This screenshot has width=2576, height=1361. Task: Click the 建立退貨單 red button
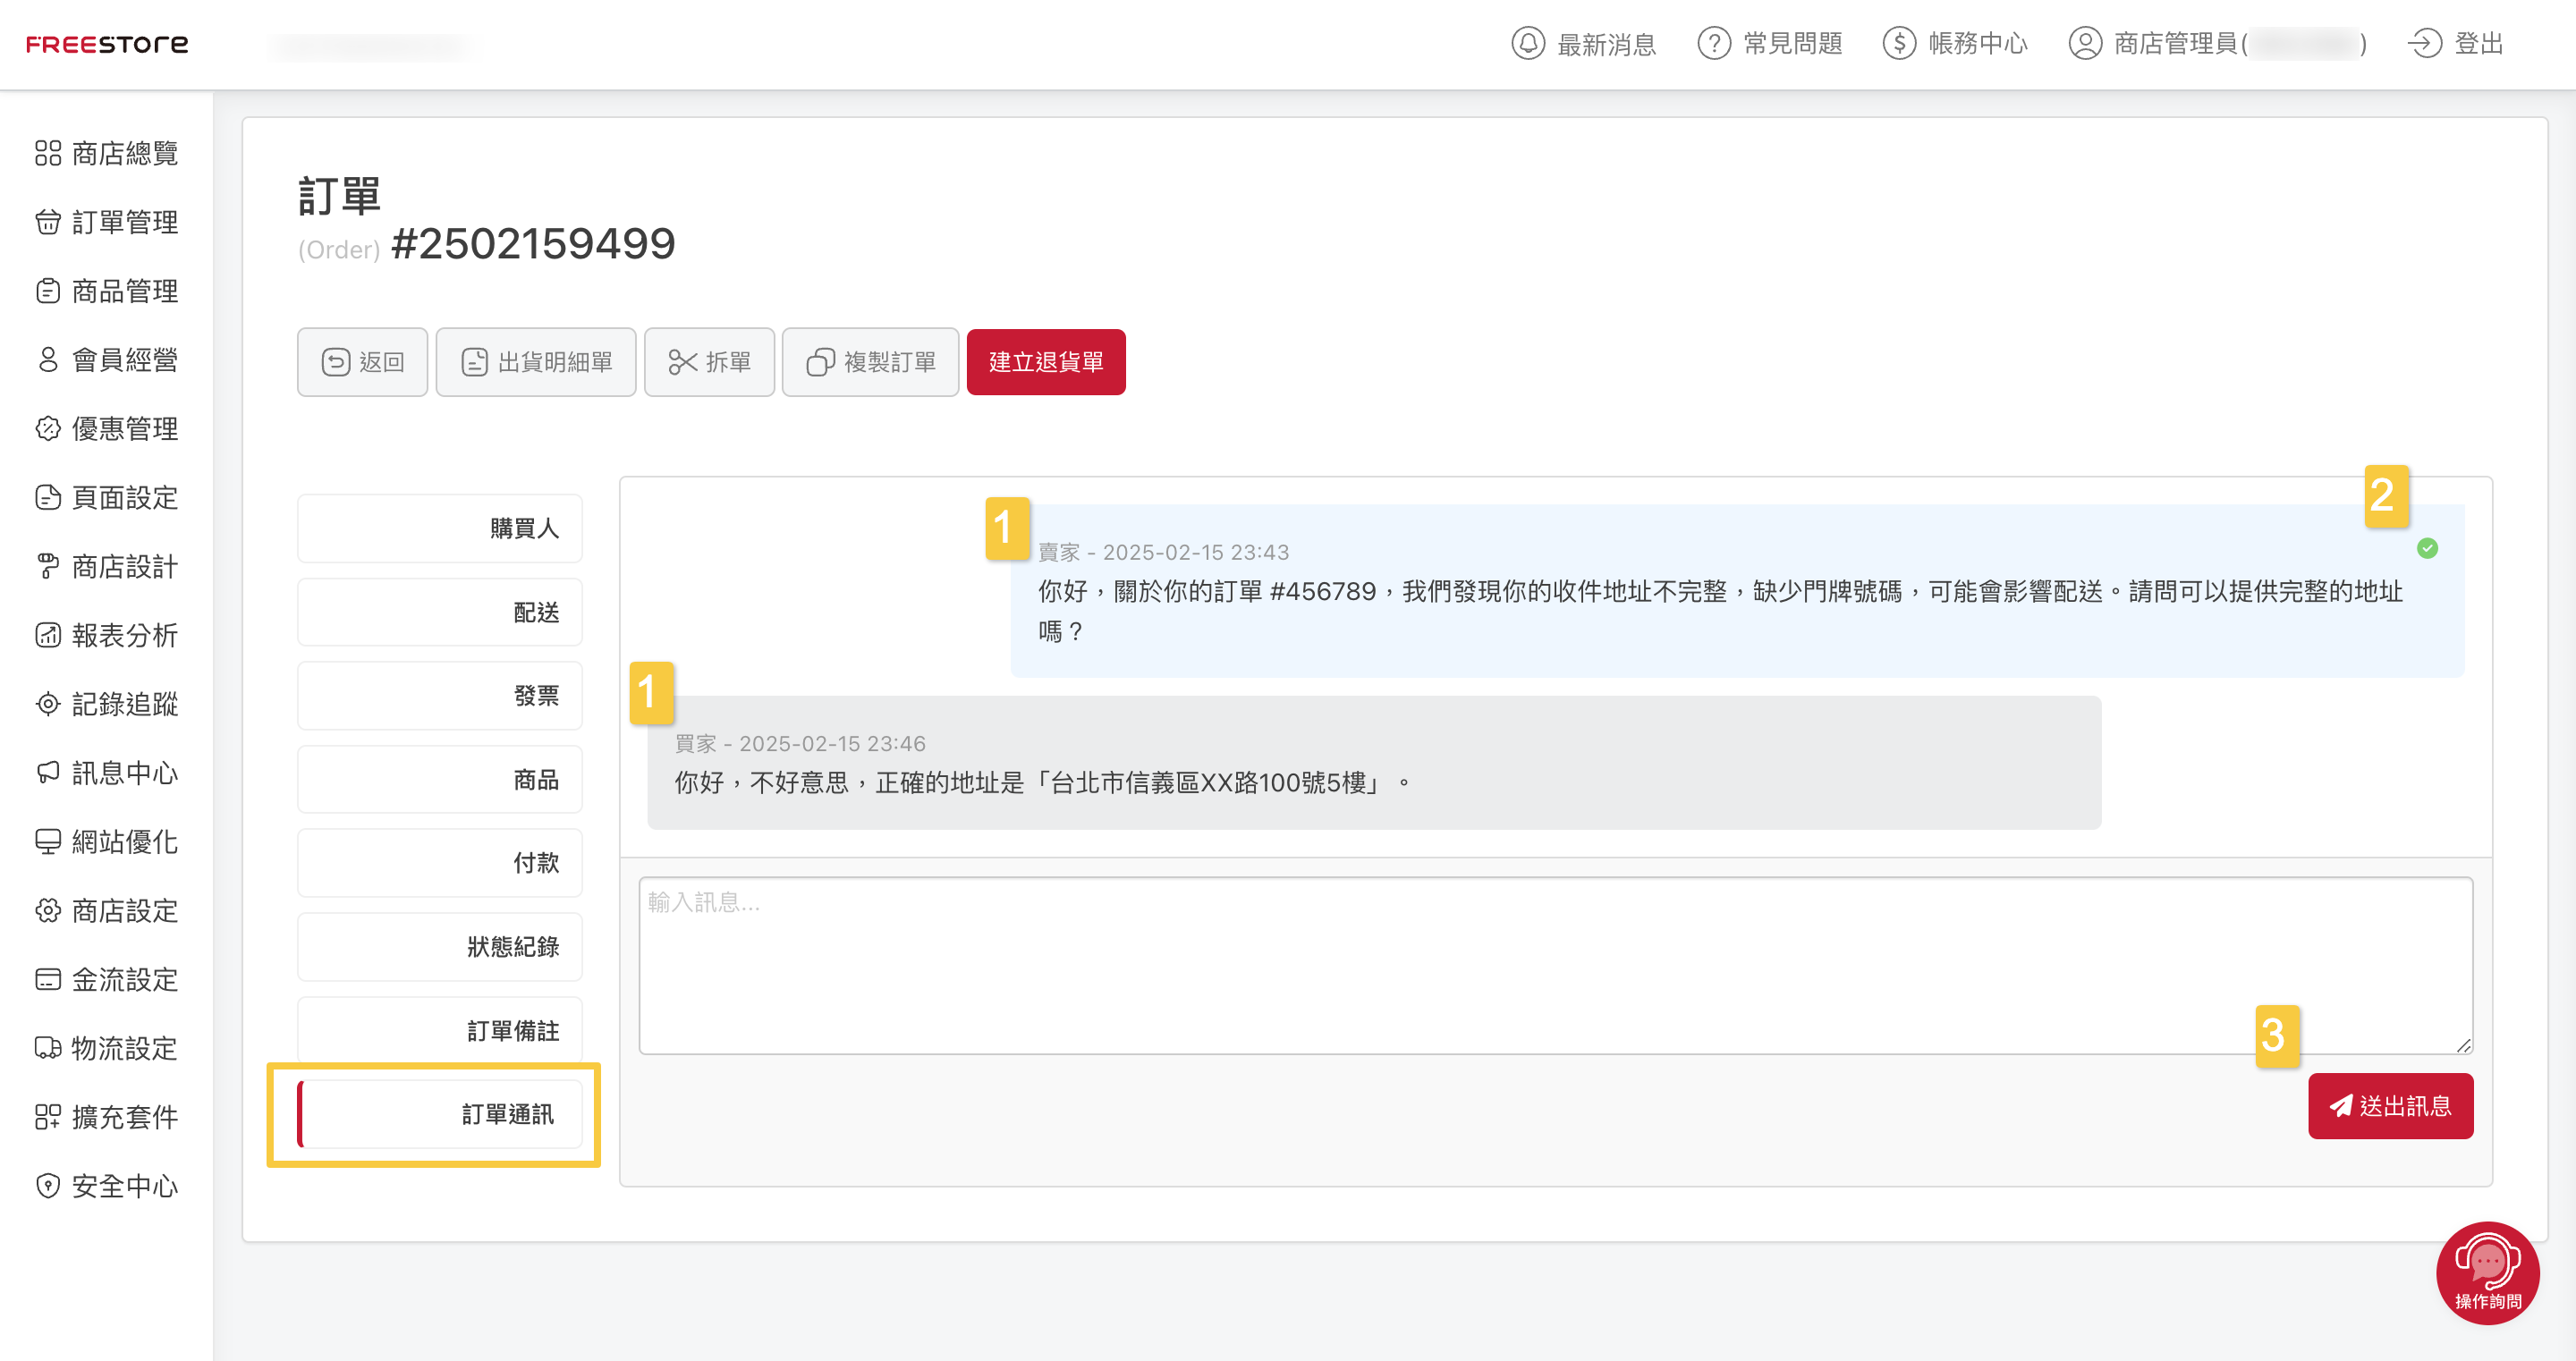pyautogui.click(x=1045, y=362)
